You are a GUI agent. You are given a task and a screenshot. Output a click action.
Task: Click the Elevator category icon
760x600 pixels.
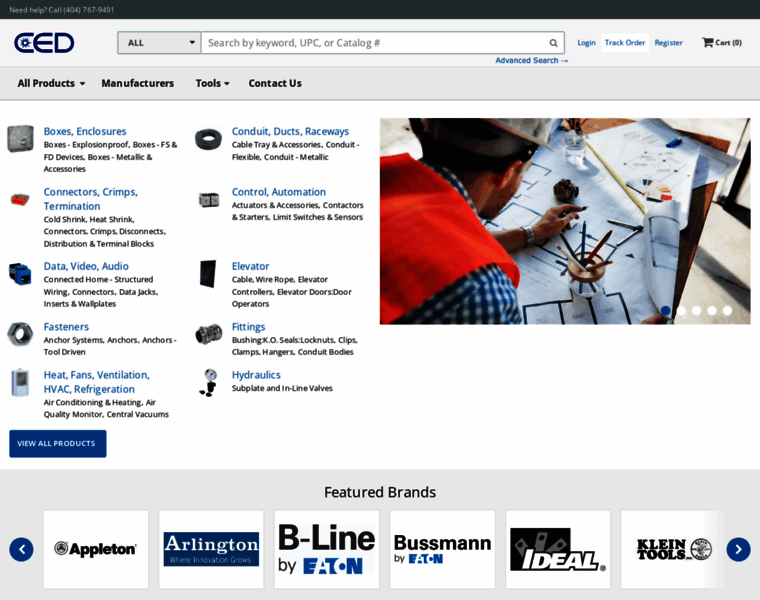pos(208,274)
